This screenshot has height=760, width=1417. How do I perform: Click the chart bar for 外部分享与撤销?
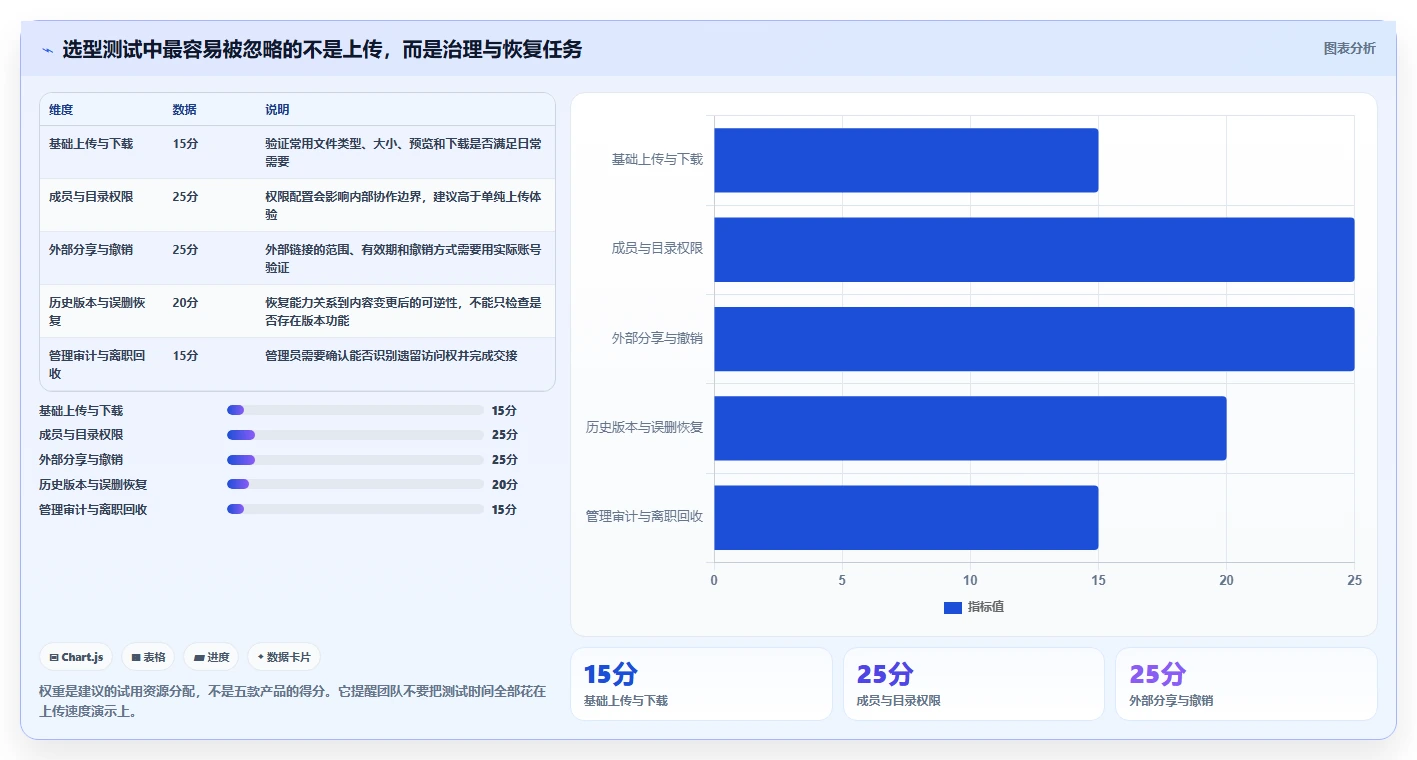(1034, 338)
